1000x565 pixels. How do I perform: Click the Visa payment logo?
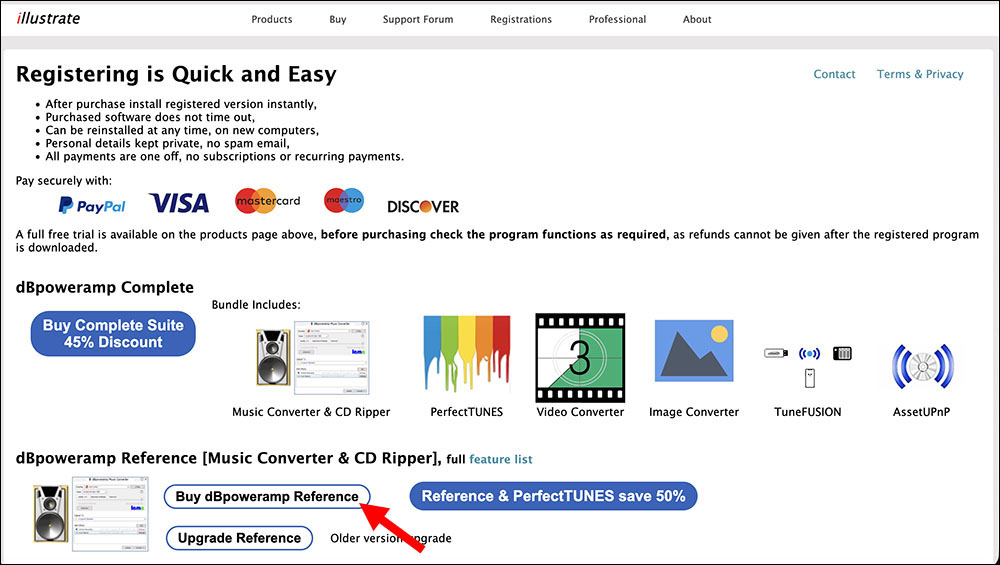(x=179, y=204)
